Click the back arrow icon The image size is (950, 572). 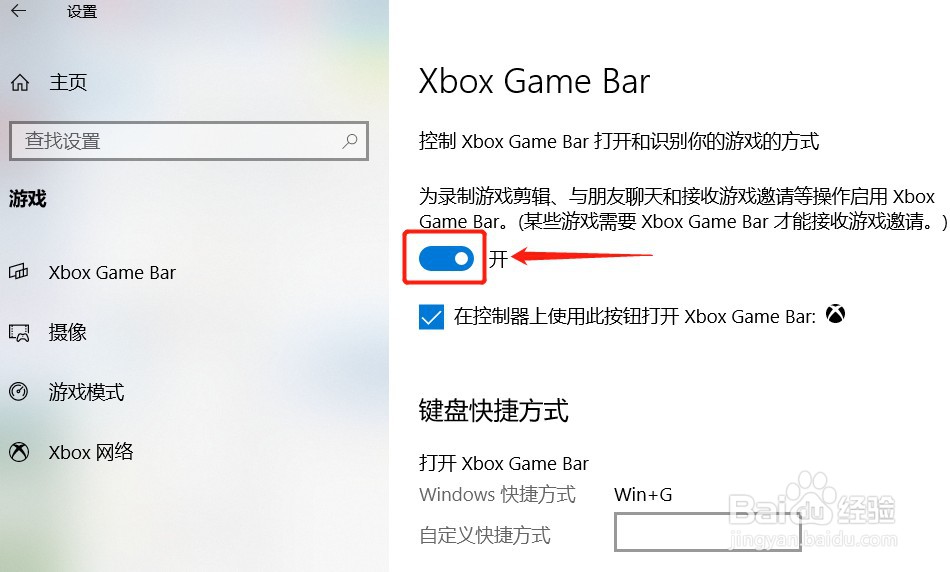coord(19,10)
